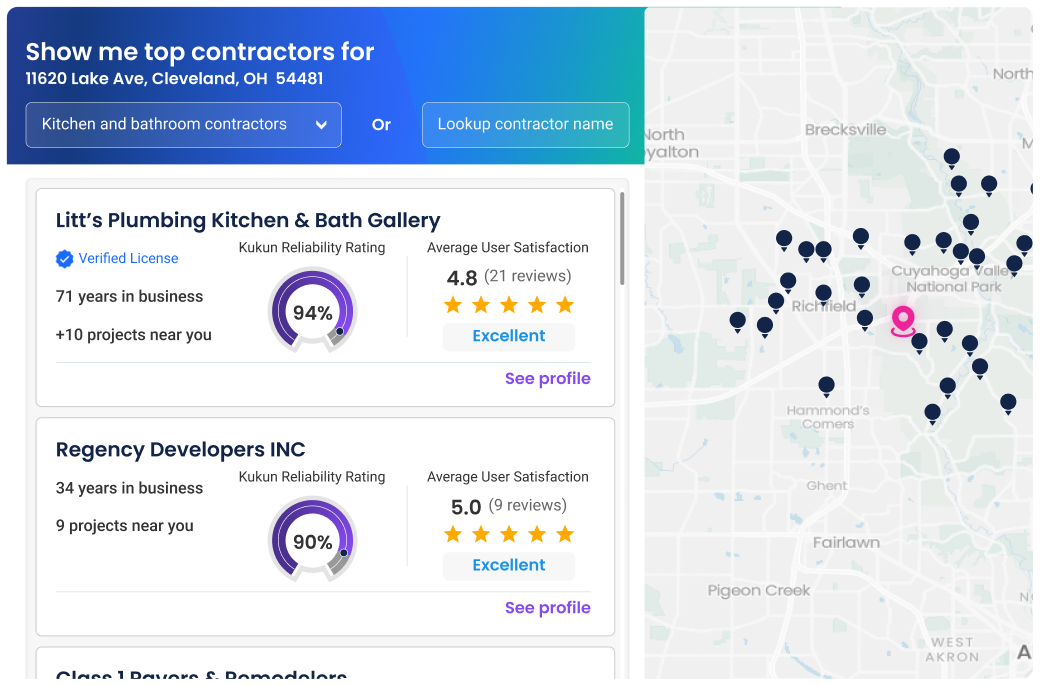The image size is (1040, 686).
Task: Click the 90% Kukun Reliability Rating gauge
Action: (312, 542)
